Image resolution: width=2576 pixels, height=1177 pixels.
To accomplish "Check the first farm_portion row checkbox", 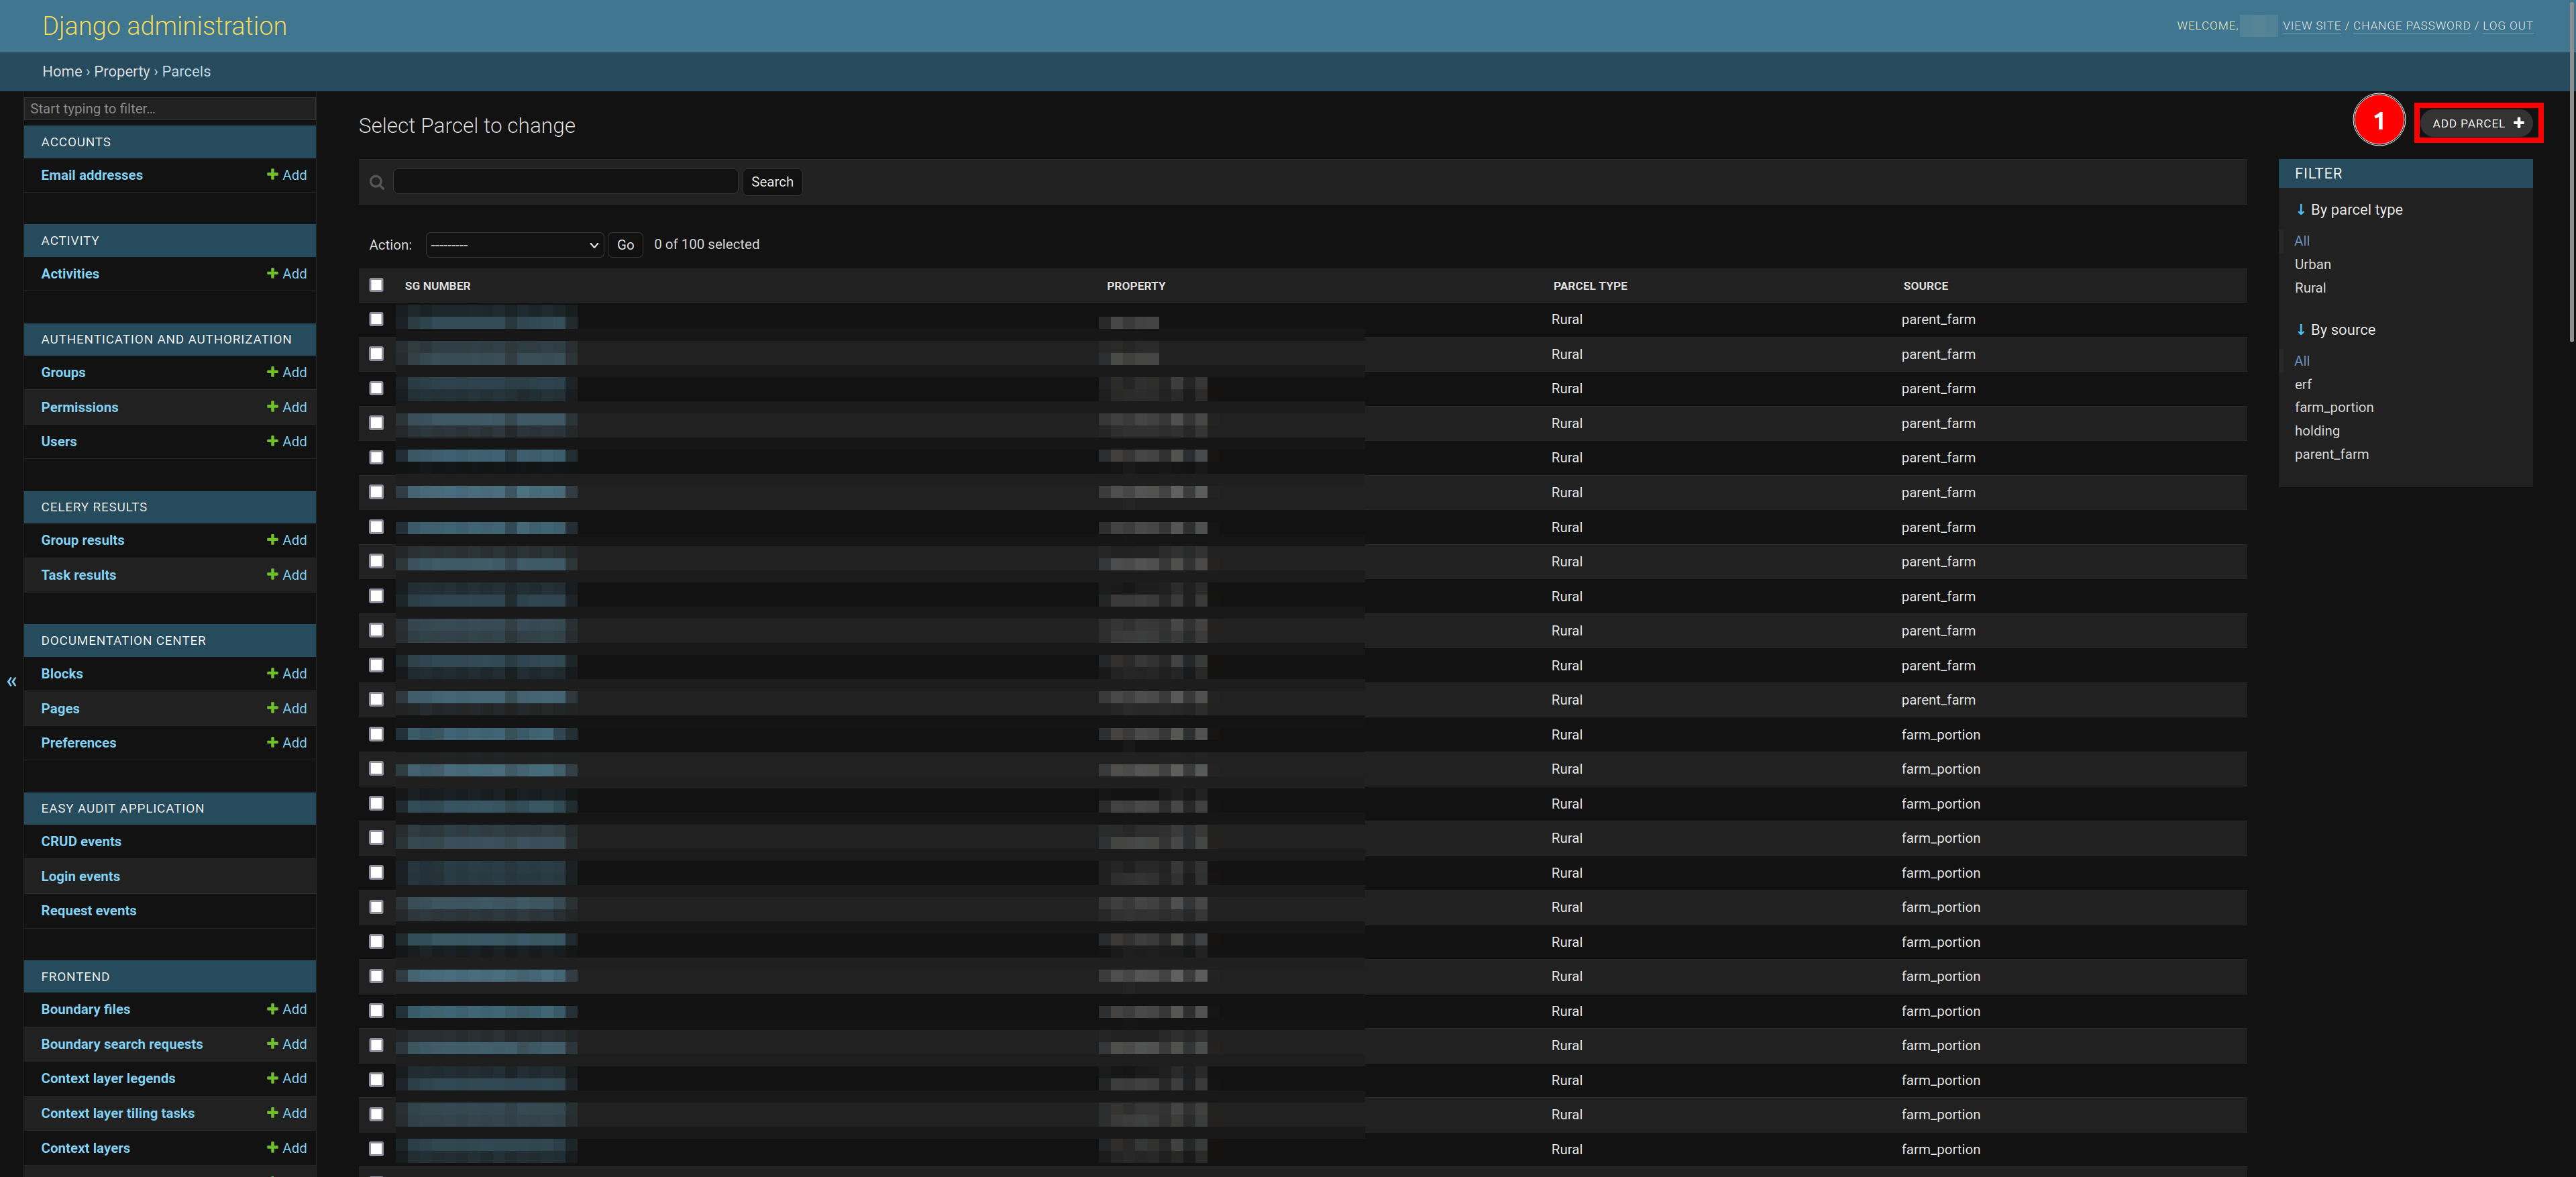I will point(376,734).
